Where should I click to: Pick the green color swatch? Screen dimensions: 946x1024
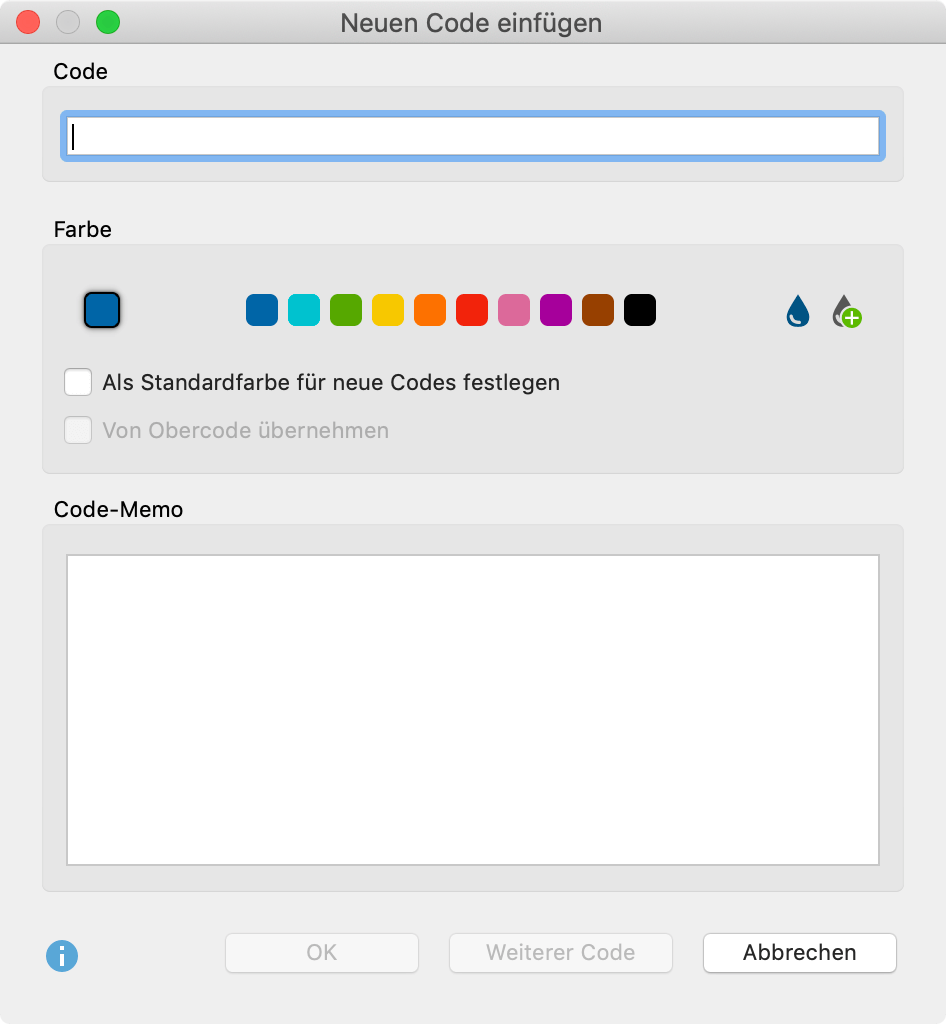[346, 310]
